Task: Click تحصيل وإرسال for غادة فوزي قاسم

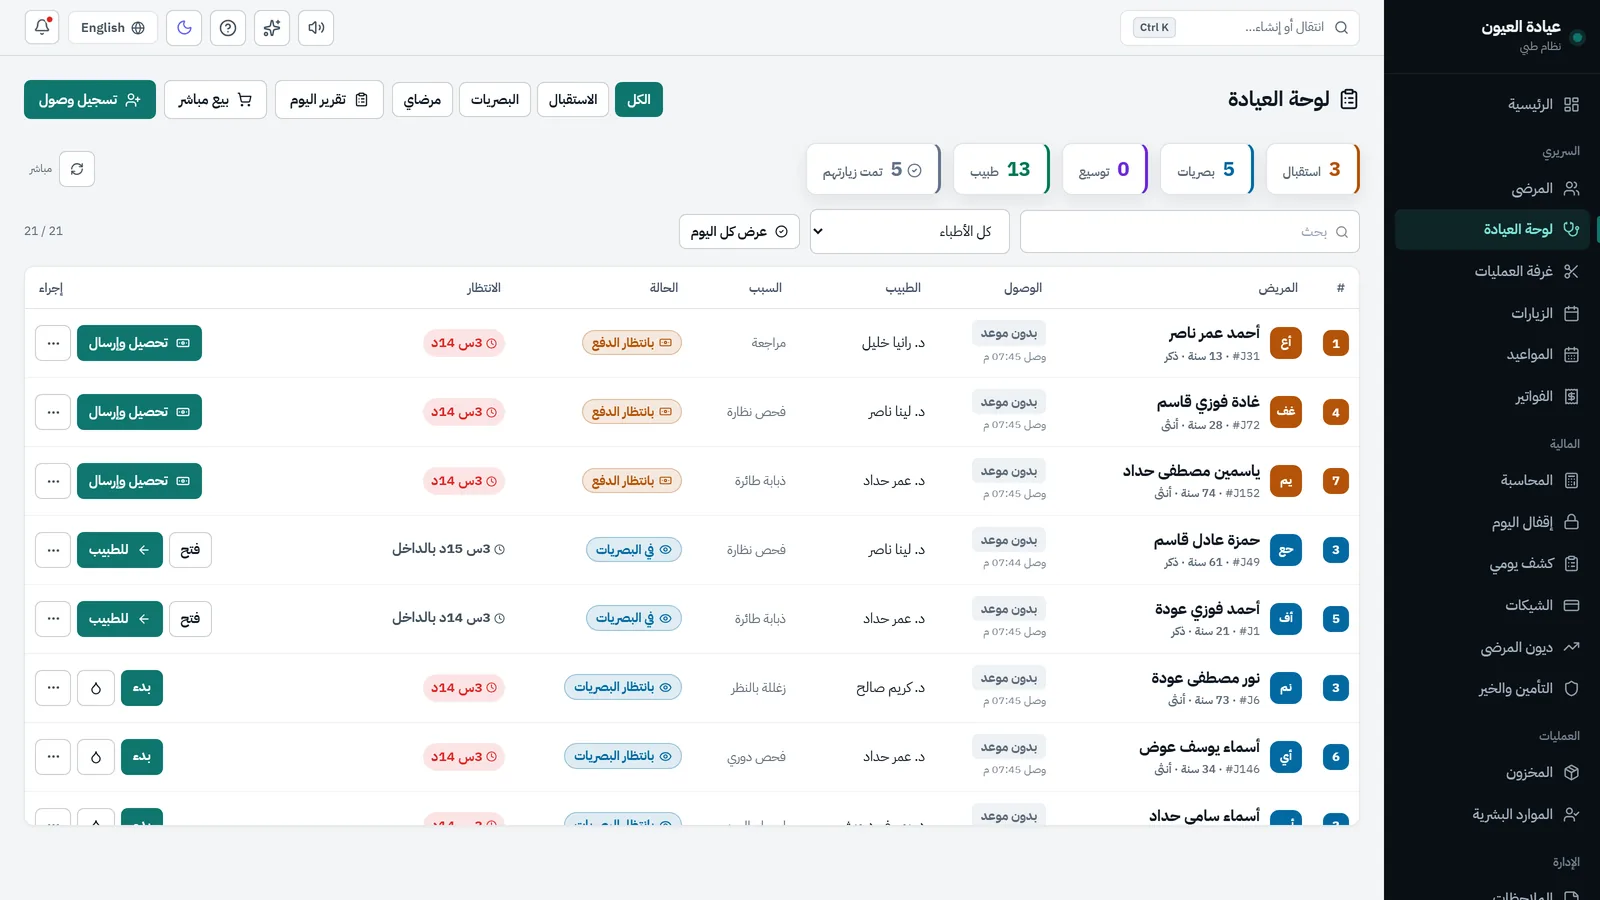Action: (x=139, y=412)
